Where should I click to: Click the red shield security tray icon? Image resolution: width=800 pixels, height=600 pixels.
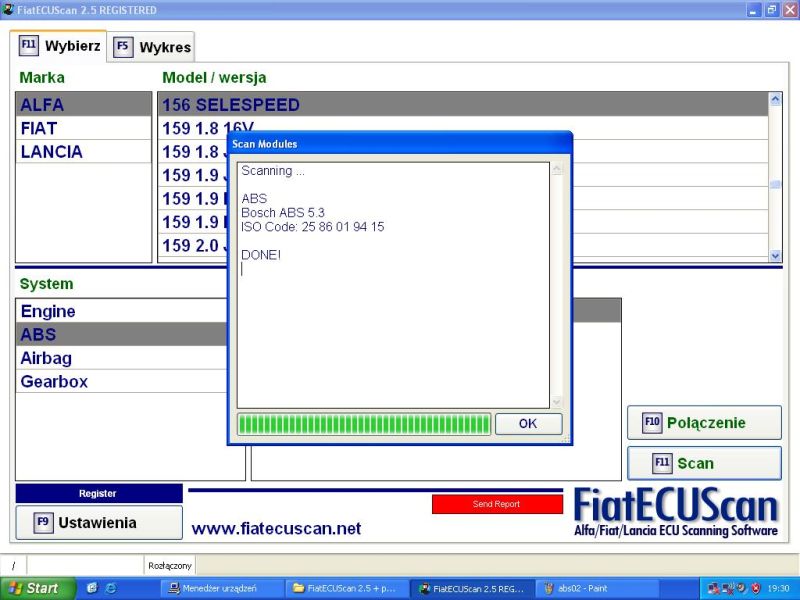point(756,588)
